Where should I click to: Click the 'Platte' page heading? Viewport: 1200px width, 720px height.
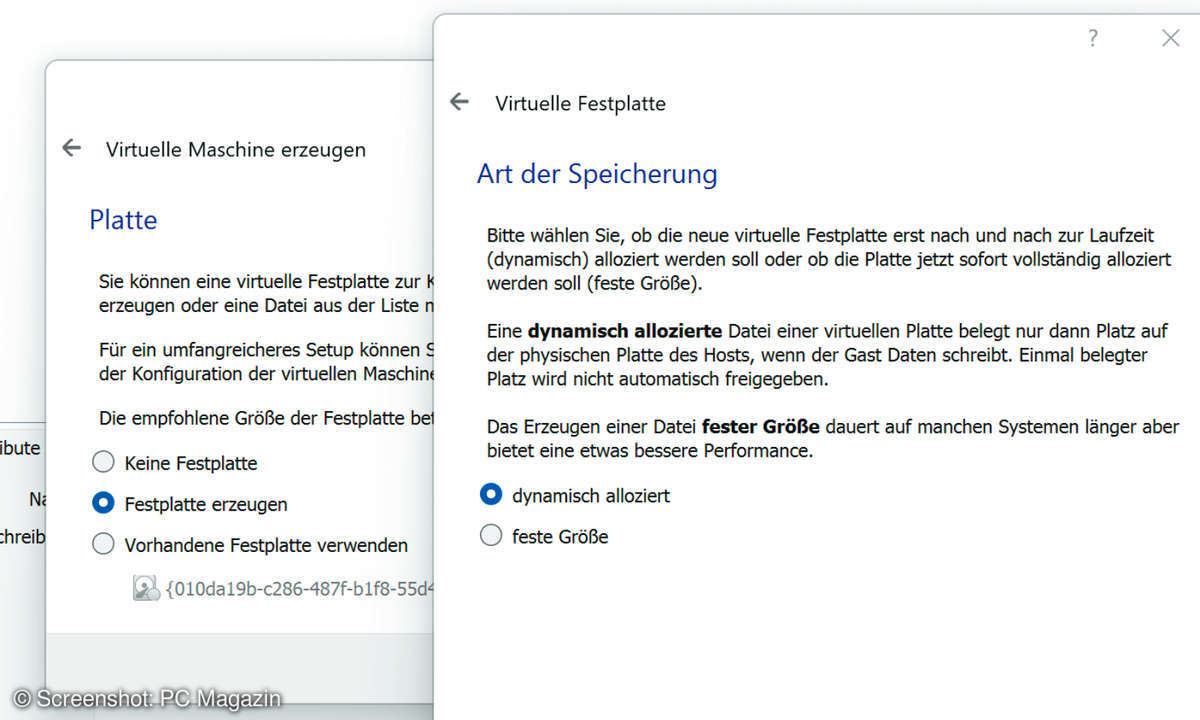[123, 220]
